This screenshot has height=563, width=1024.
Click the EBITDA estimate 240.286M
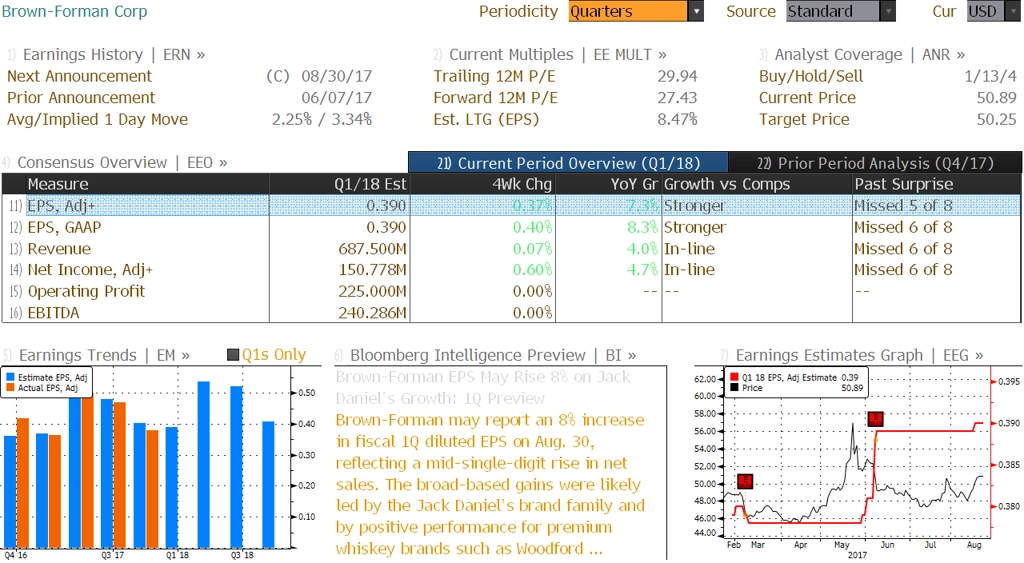click(372, 313)
